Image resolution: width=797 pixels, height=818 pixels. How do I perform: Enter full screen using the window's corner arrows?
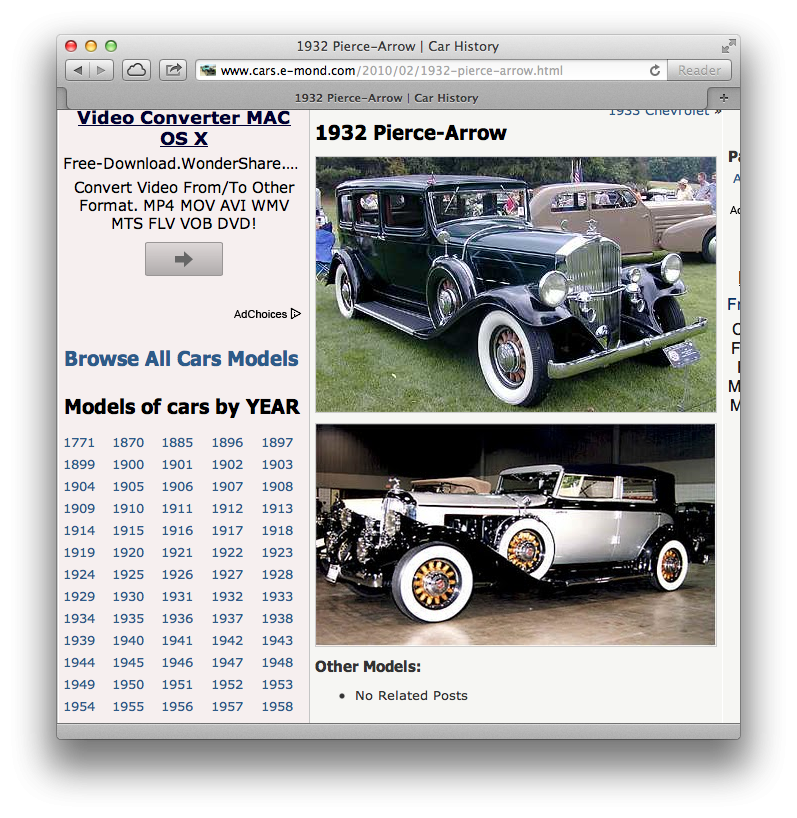pos(728,46)
